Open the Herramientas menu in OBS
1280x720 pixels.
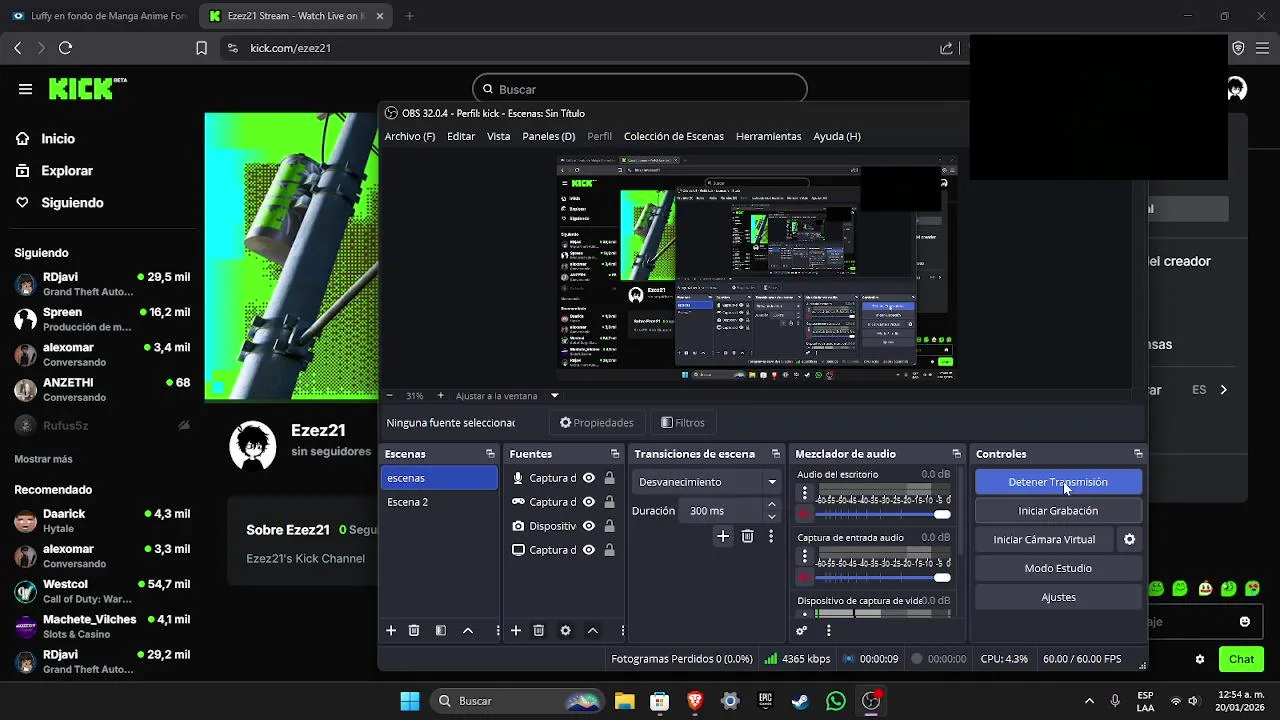click(768, 136)
